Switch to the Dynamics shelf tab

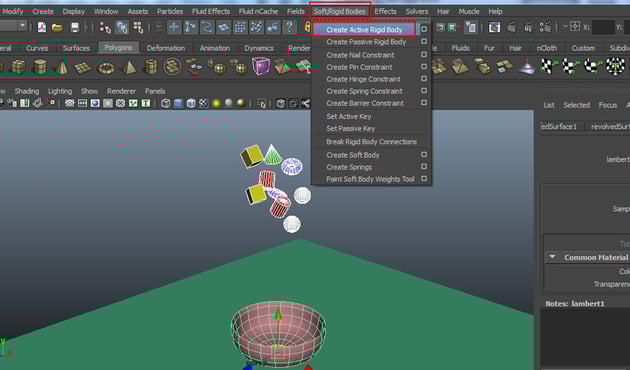point(259,48)
